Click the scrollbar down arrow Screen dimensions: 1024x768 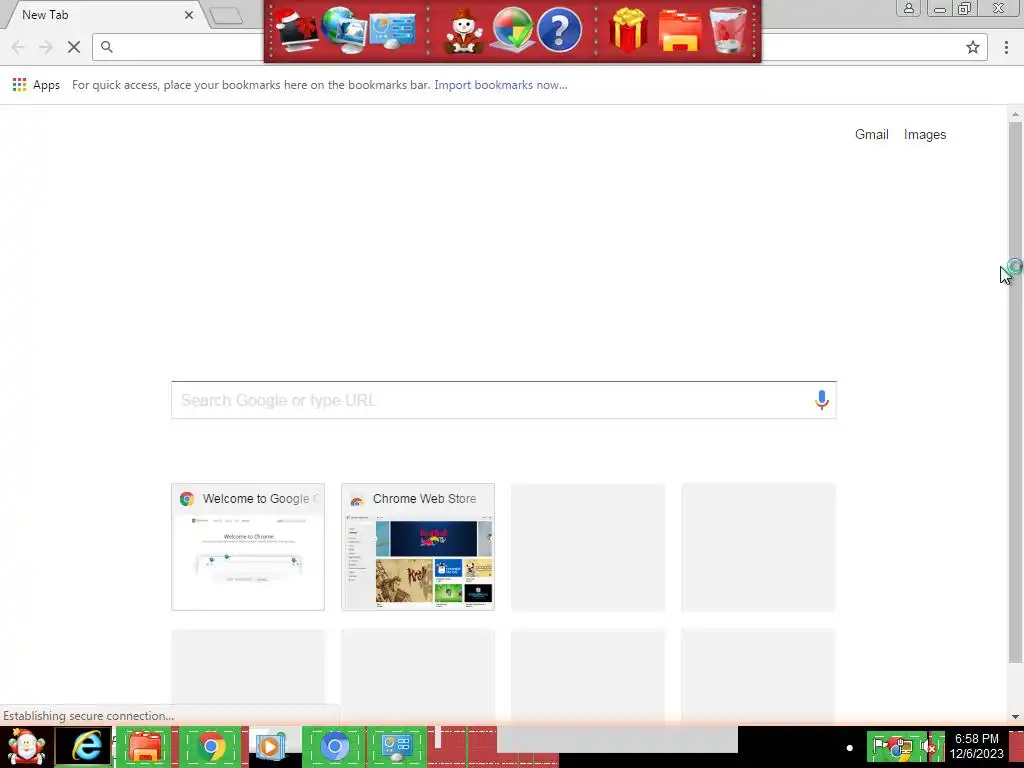(1015, 716)
